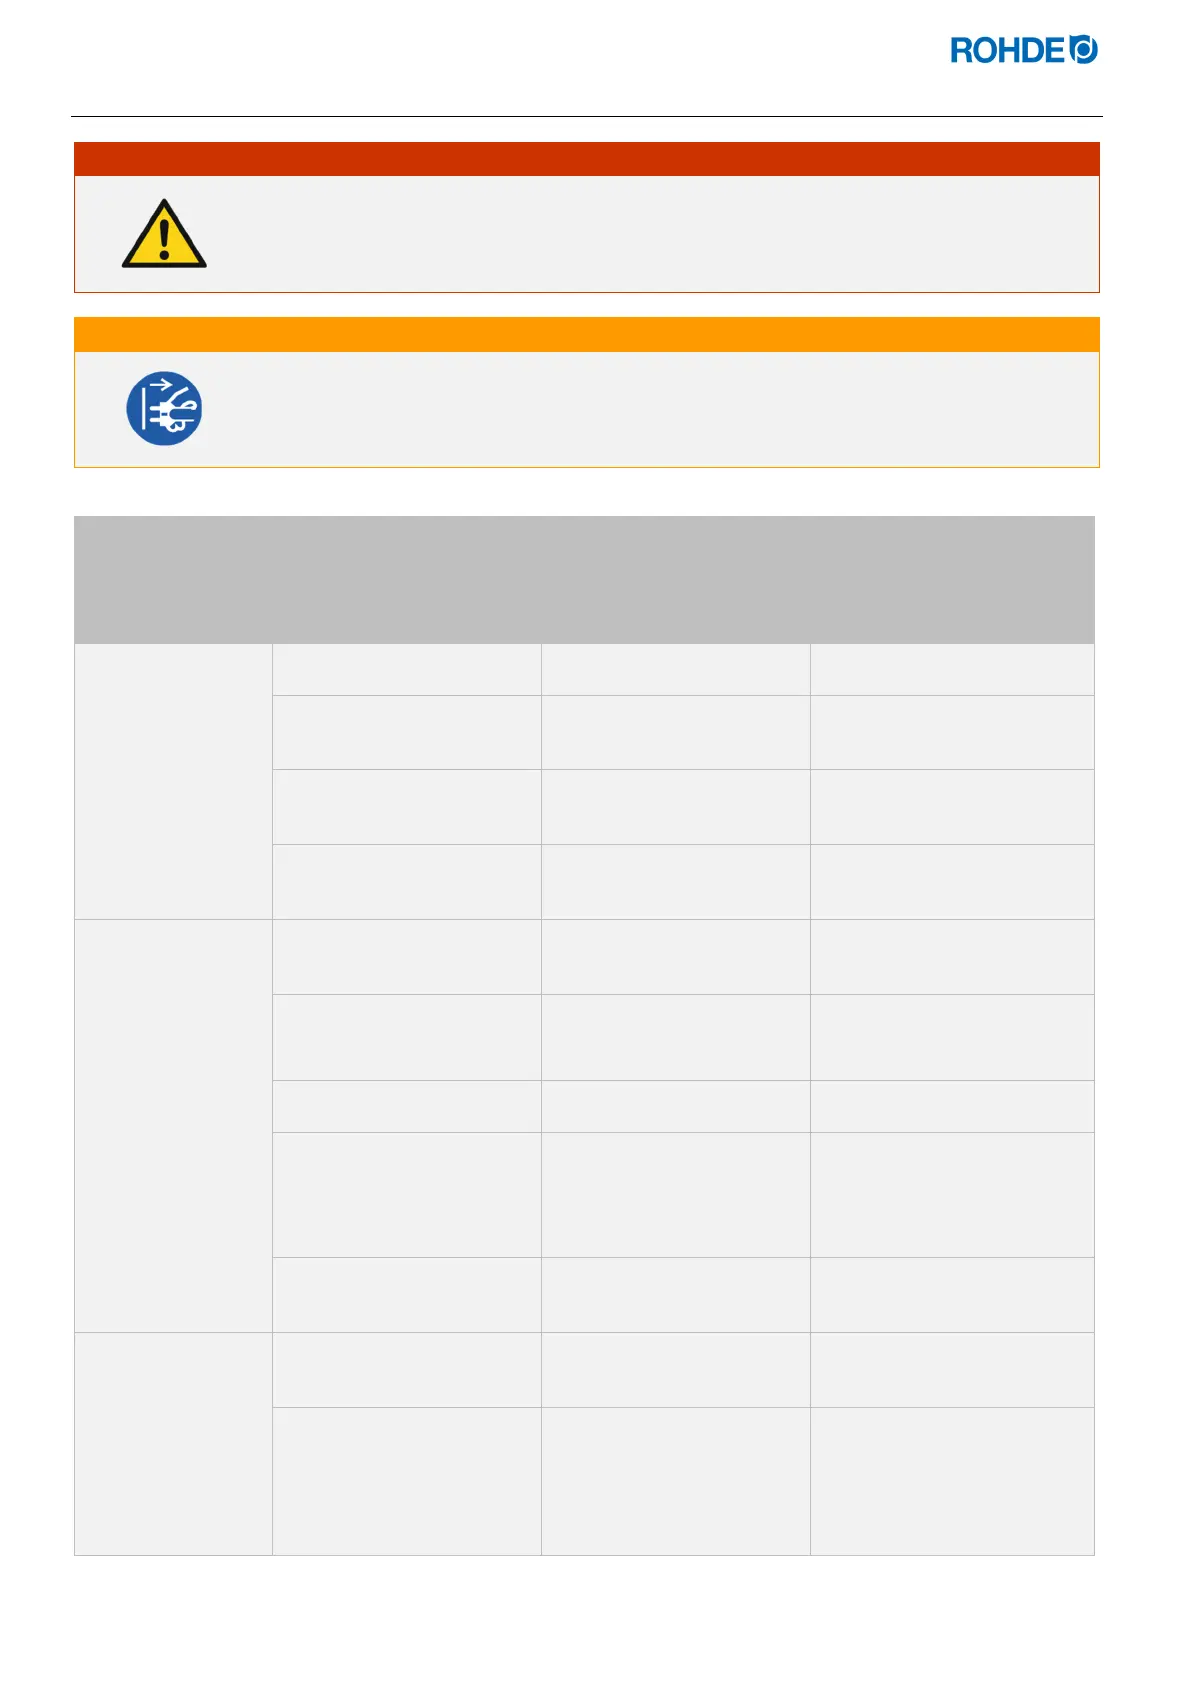Click the ROHDE wordmark in the header
This screenshot has height=1684, width=1190.
click(1008, 50)
